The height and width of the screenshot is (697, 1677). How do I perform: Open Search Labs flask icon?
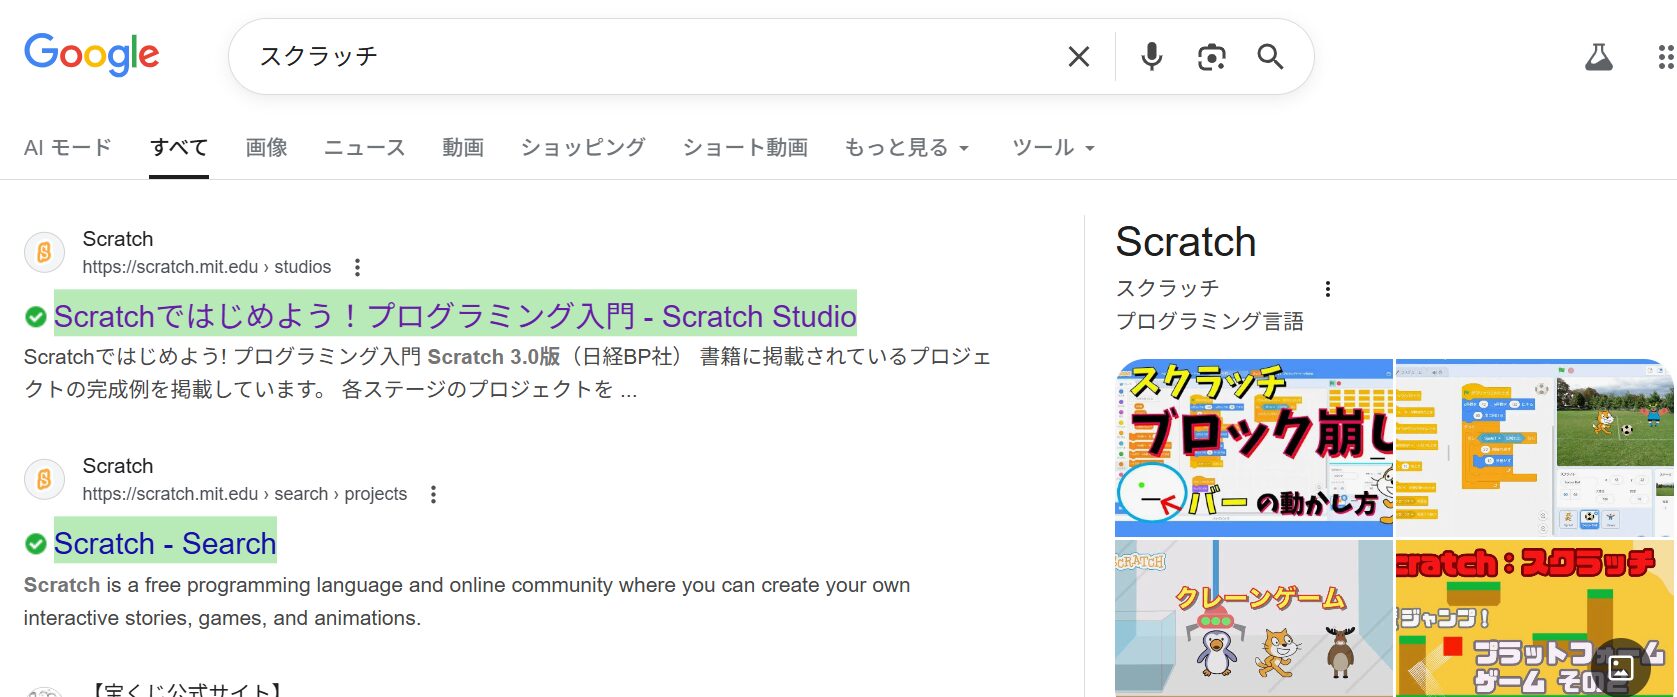coord(1598,57)
